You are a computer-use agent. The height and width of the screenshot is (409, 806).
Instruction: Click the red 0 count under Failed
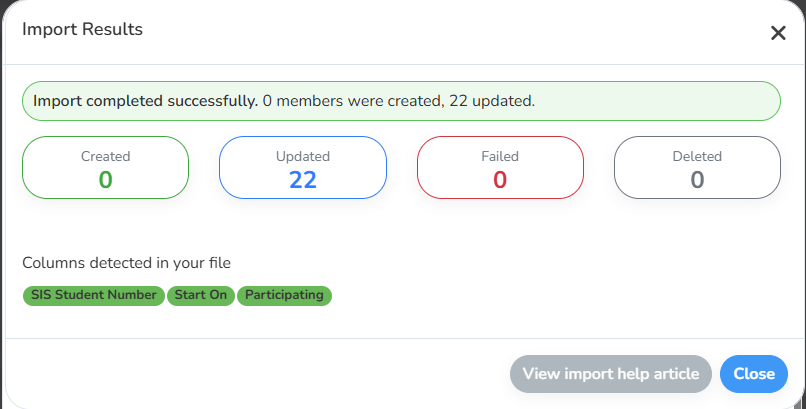point(500,180)
